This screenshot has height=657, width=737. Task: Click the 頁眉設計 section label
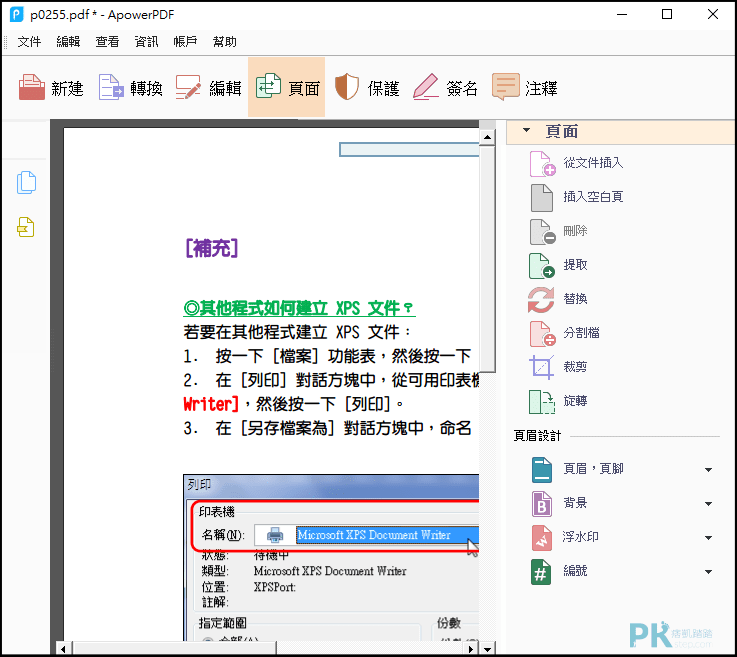[537, 436]
